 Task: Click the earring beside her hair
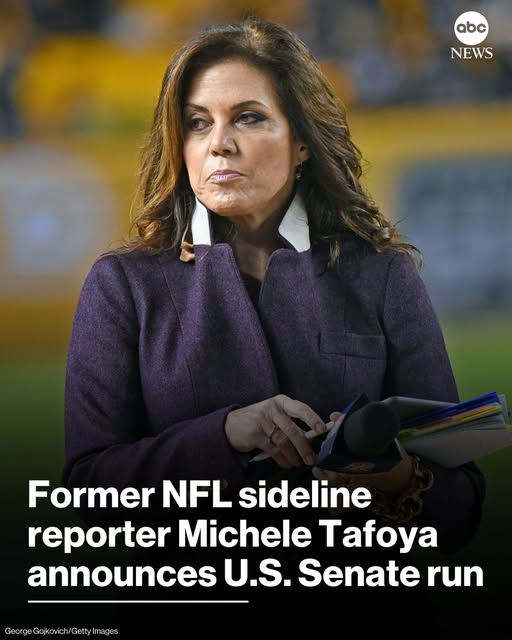click(x=298, y=171)
